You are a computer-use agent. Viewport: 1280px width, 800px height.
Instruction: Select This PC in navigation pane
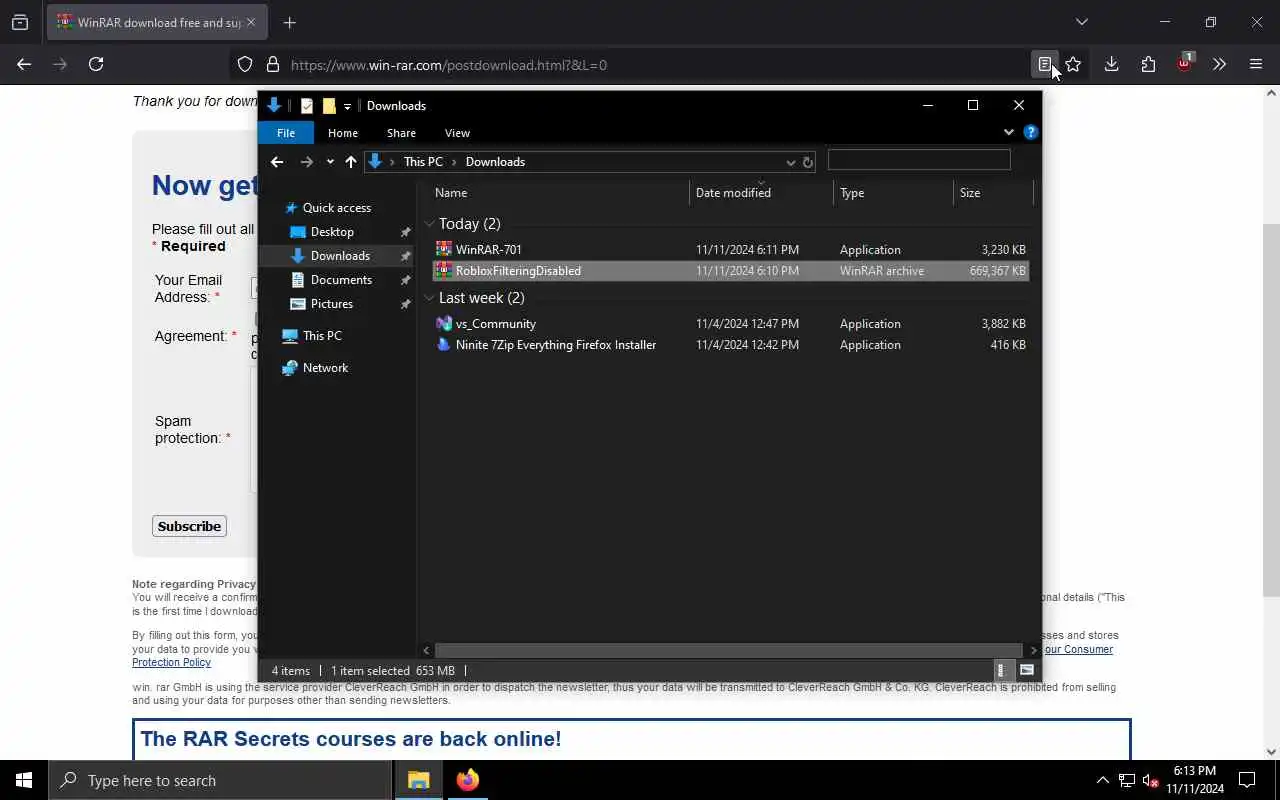pos(322,336)
